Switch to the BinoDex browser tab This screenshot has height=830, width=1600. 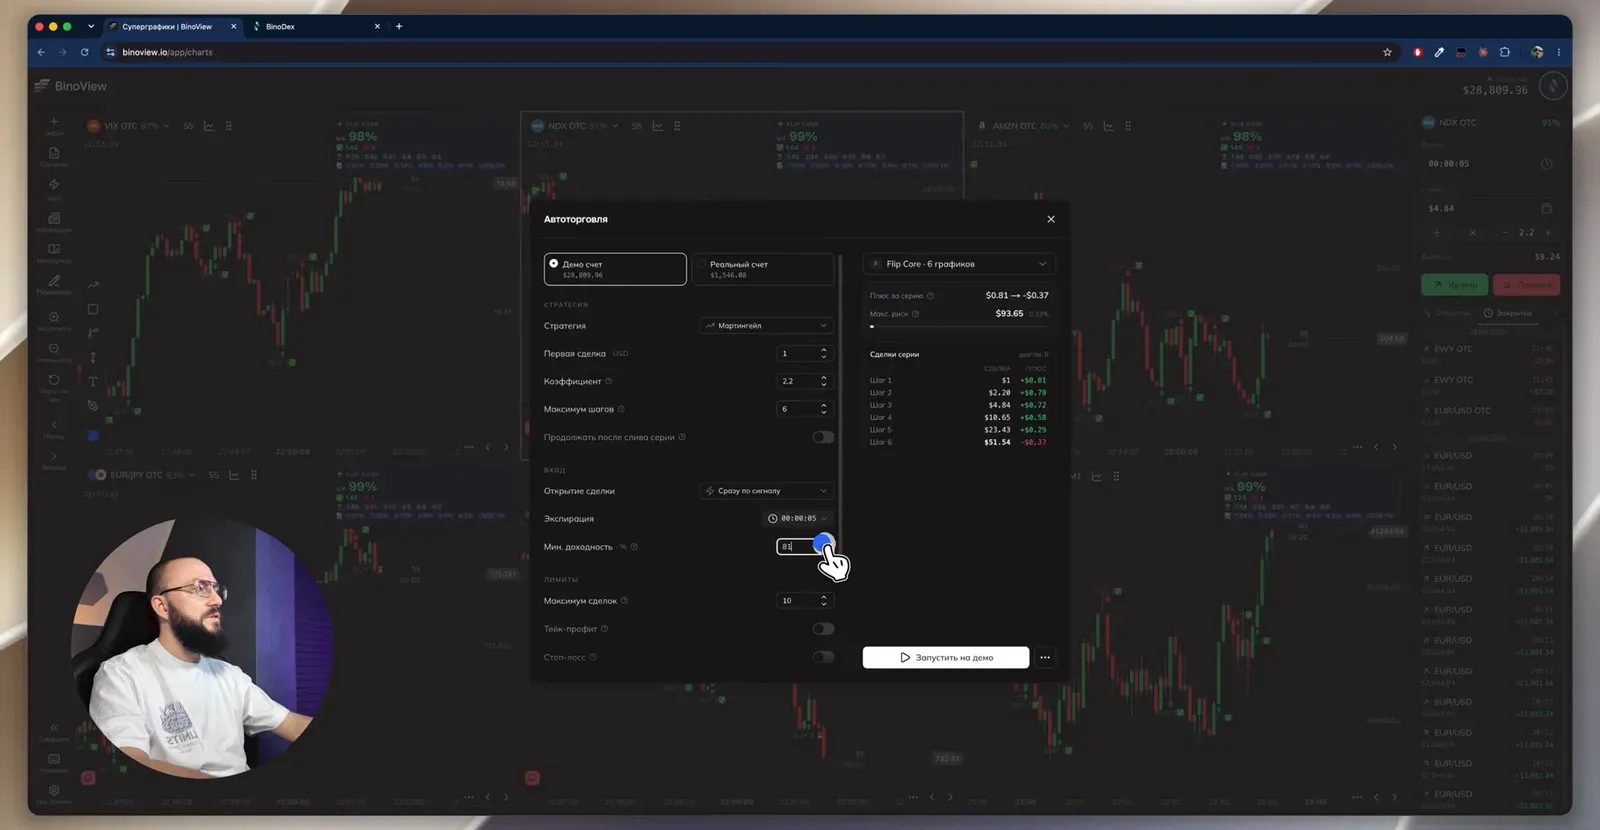point(316,26)
